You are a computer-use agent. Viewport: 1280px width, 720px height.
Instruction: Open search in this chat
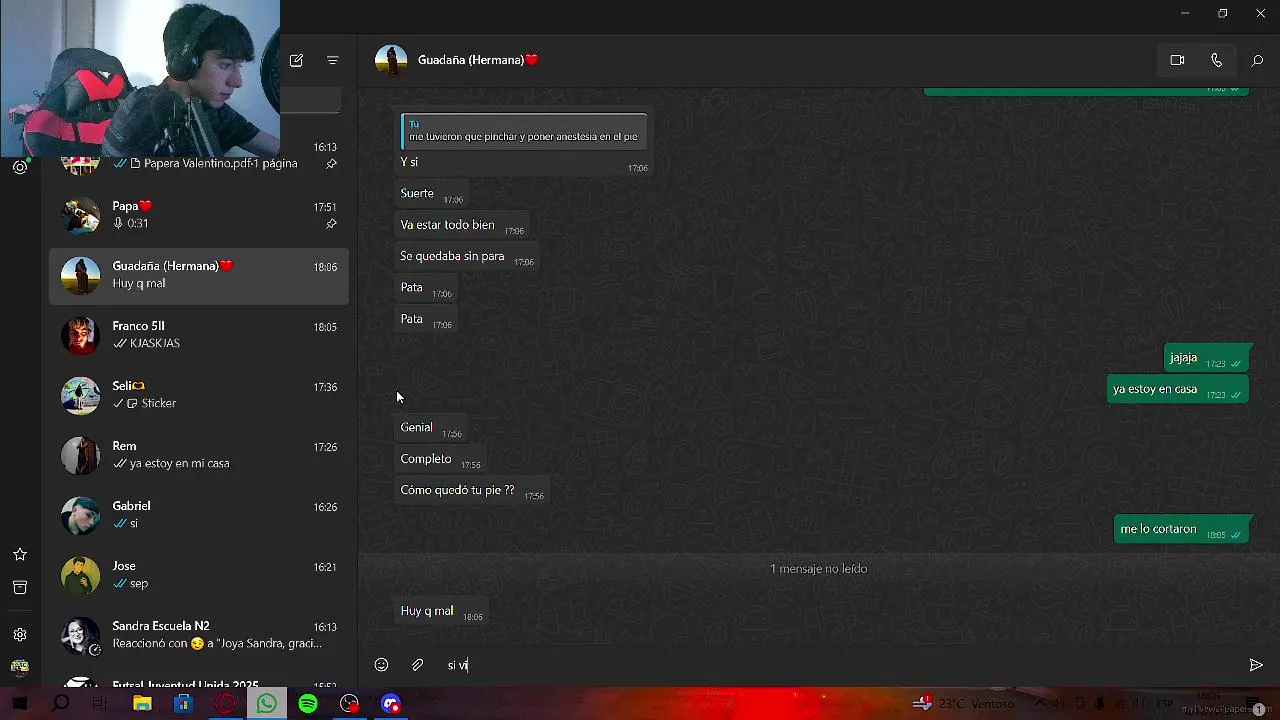click(x=1257, y=60)
